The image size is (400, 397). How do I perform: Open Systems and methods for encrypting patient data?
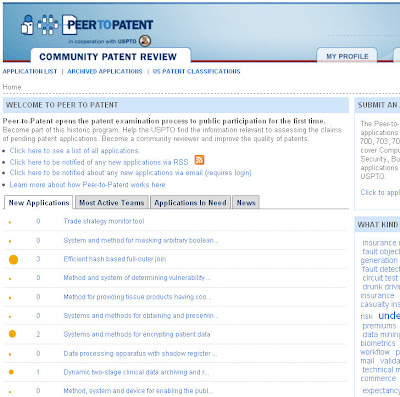pyautogui.click(x=137, y=334)
